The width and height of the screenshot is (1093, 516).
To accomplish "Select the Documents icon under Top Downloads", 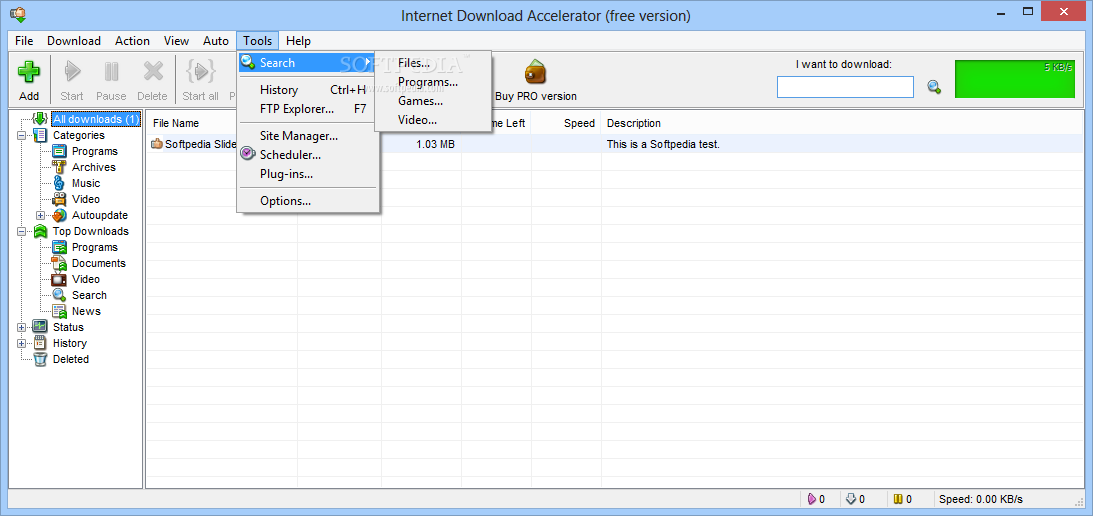I will coord(59,264).
